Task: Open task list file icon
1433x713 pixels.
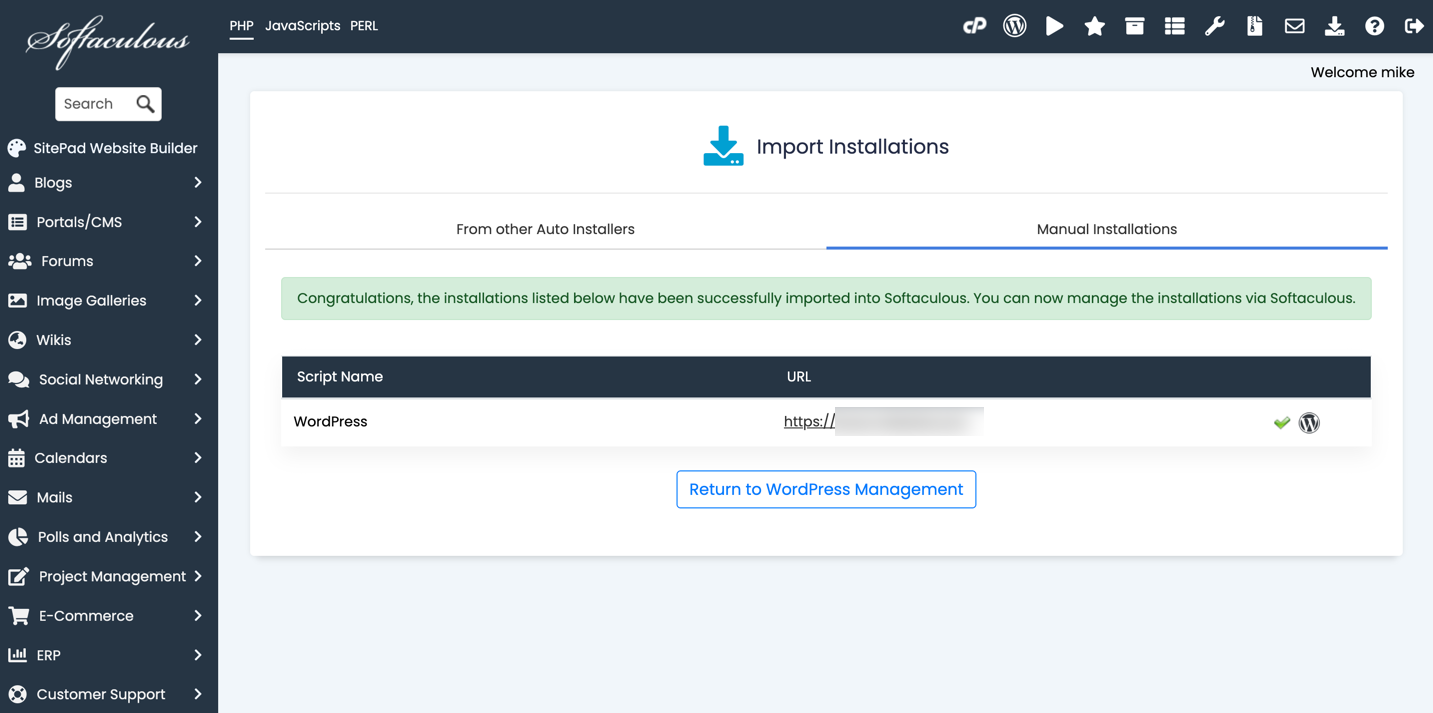Action: pyautogui.click(x=1254, y=26)
